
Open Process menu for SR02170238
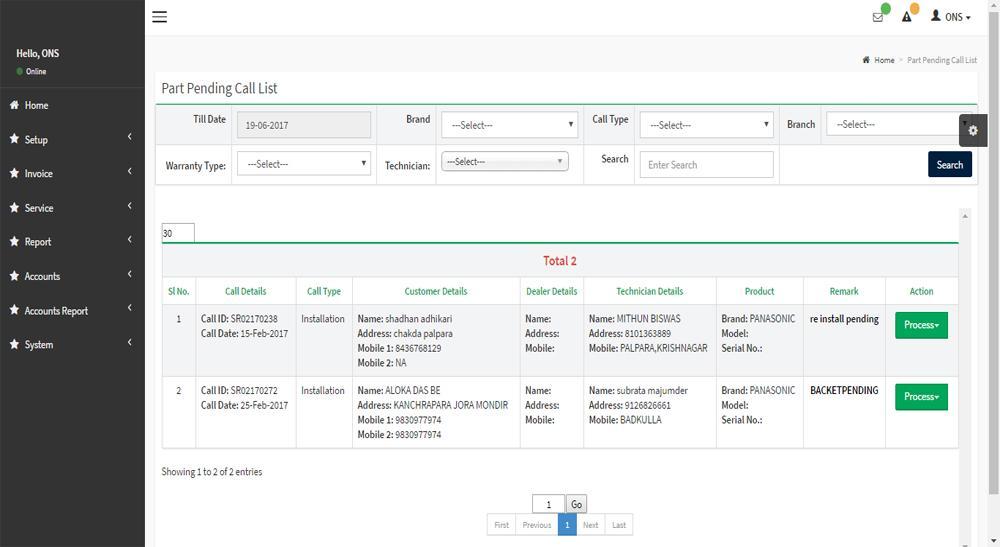921,325
